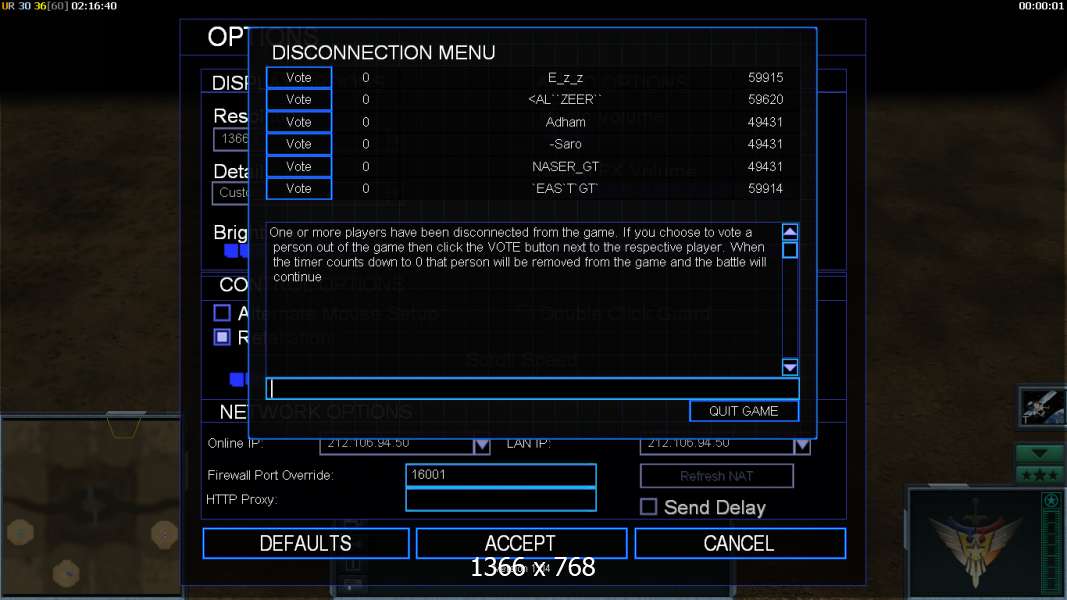The image size is (1067, 600).
Task: Open the Resolution combo box
Action: click(x=231, y=139)
